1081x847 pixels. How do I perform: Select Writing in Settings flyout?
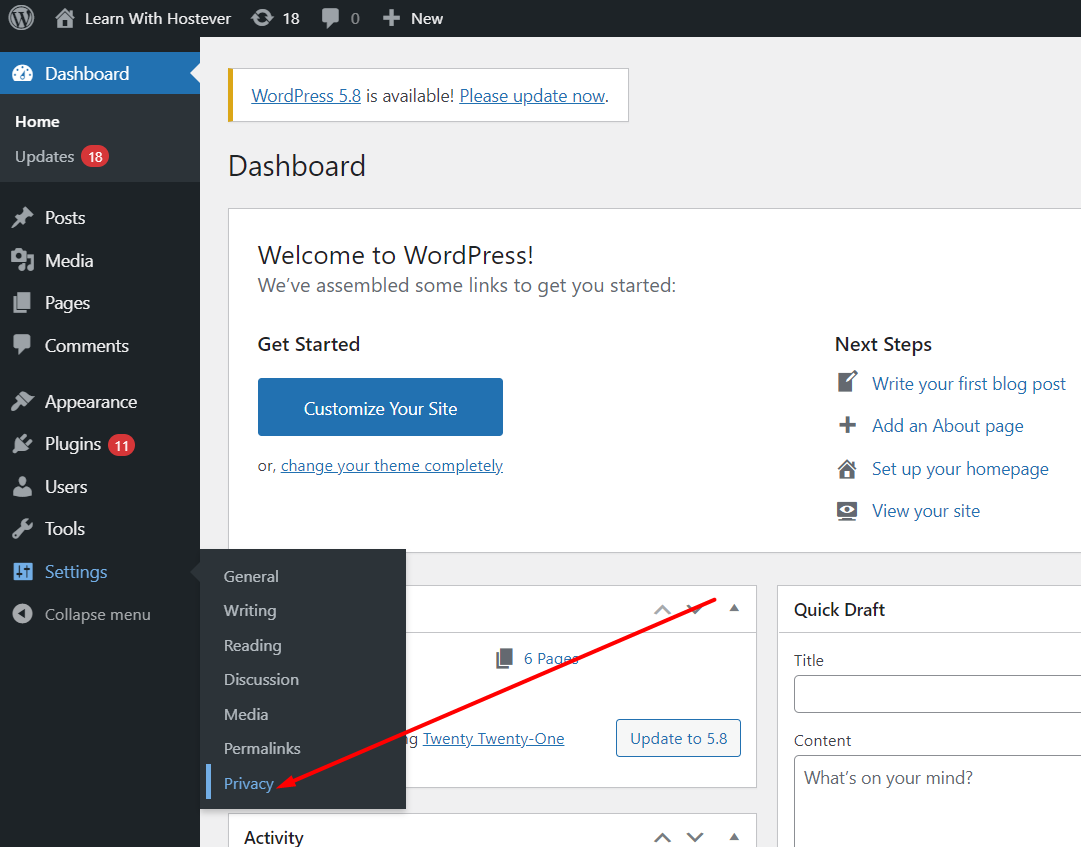pyautogui.click(x=250, y=611)
